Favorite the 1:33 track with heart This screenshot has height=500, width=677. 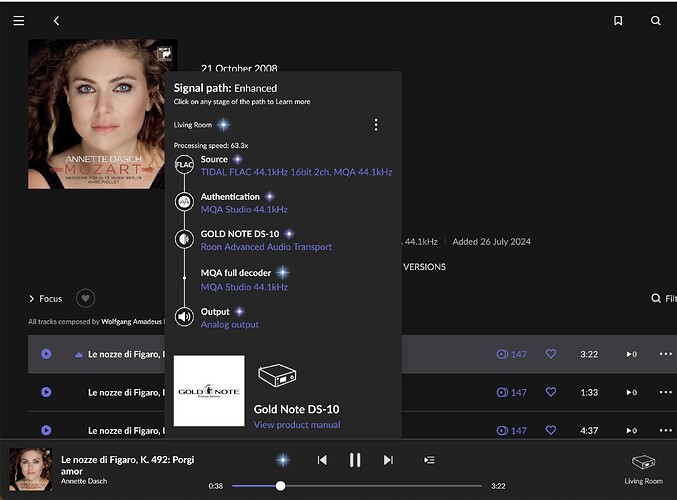(550, 392)
